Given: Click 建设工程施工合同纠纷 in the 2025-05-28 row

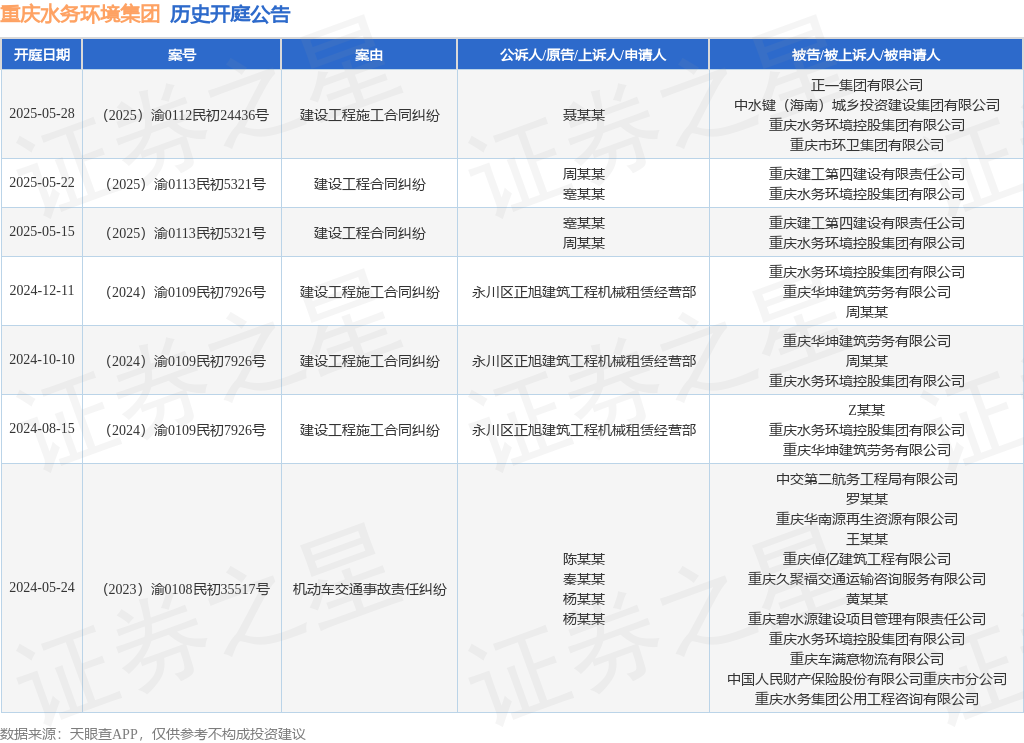Looking at the screenshot, I should click(x=370, y=115).
